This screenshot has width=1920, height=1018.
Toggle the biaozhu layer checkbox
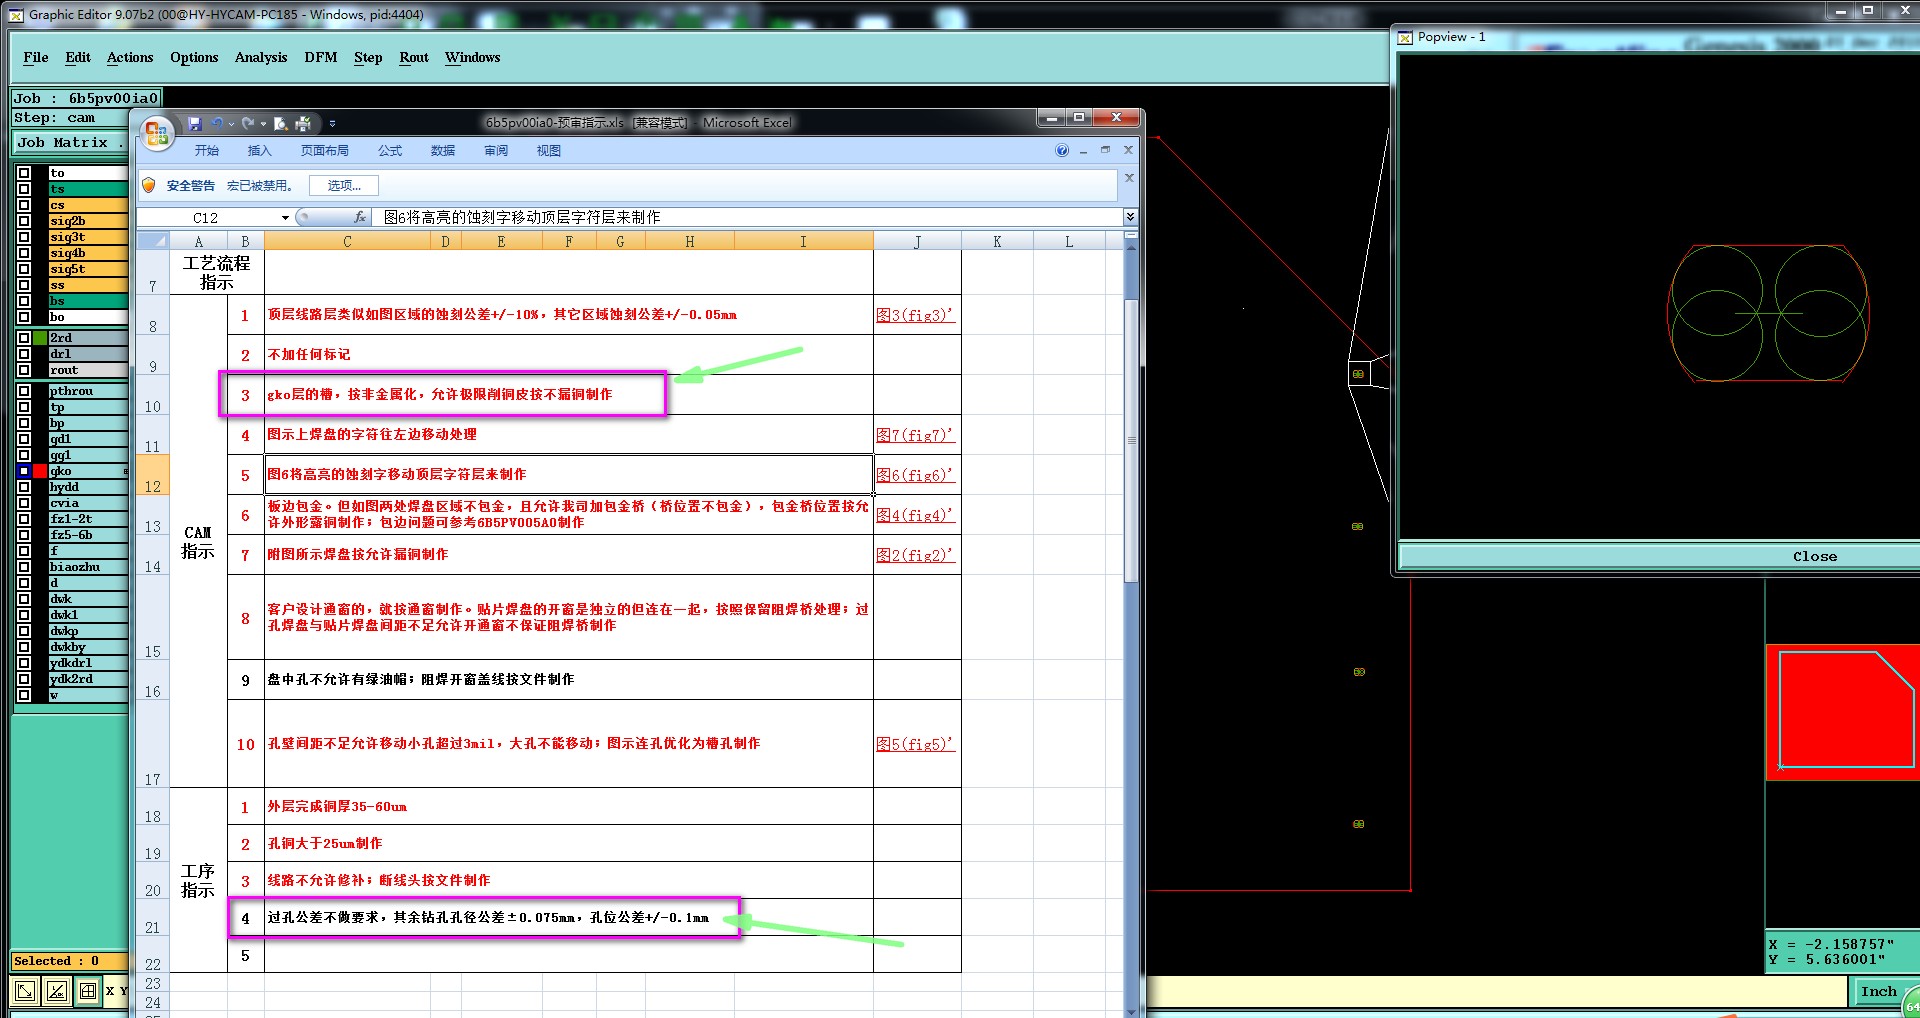pyautogui.click(x=24, y=567)
